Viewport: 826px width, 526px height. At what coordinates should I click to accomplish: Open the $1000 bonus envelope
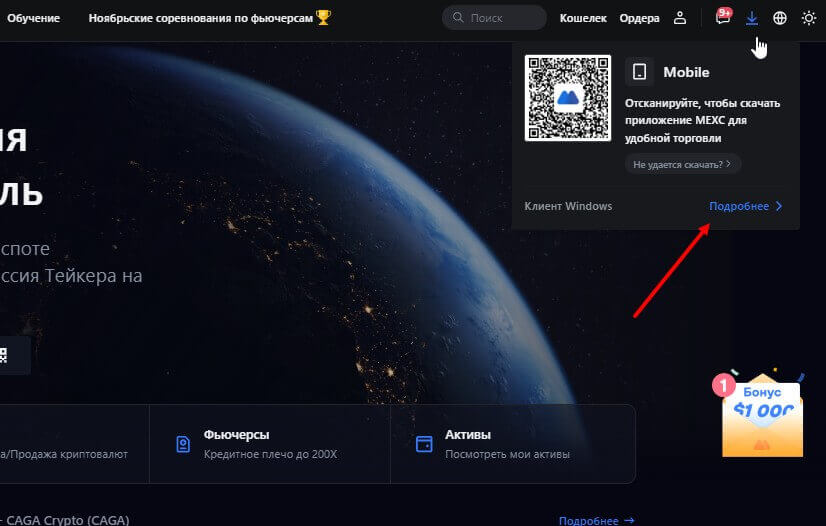pos(762,417)
